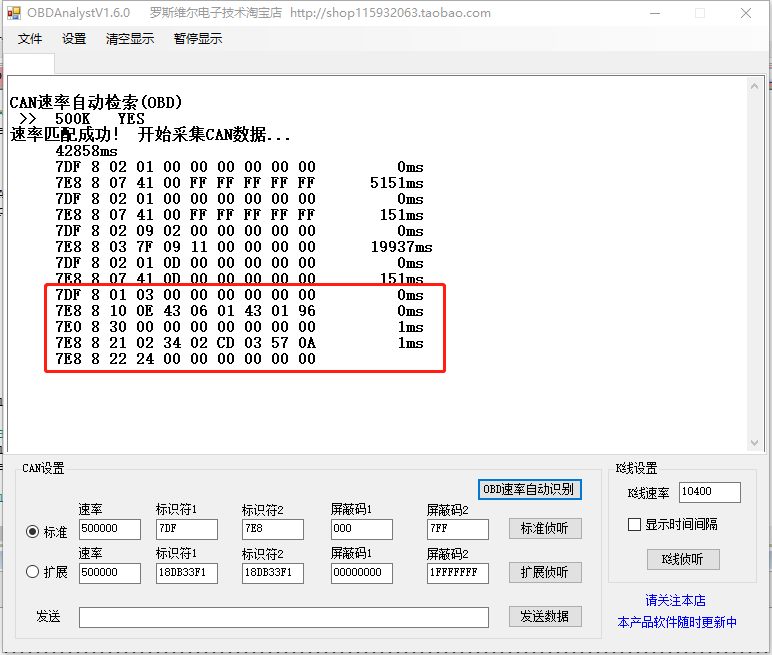Click log row '7E0 8 30 00 00'

pos(239,327)
